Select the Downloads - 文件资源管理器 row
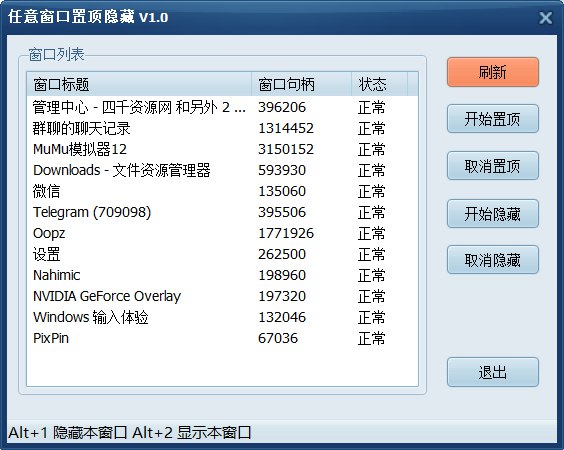The image size is (564, 450). pyautogui.click(x=222, y=170)
